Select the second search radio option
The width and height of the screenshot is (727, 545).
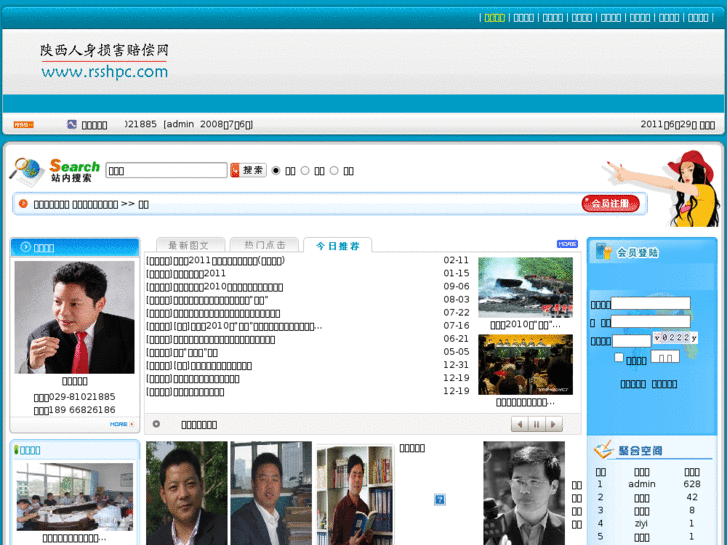click(305, 171)
